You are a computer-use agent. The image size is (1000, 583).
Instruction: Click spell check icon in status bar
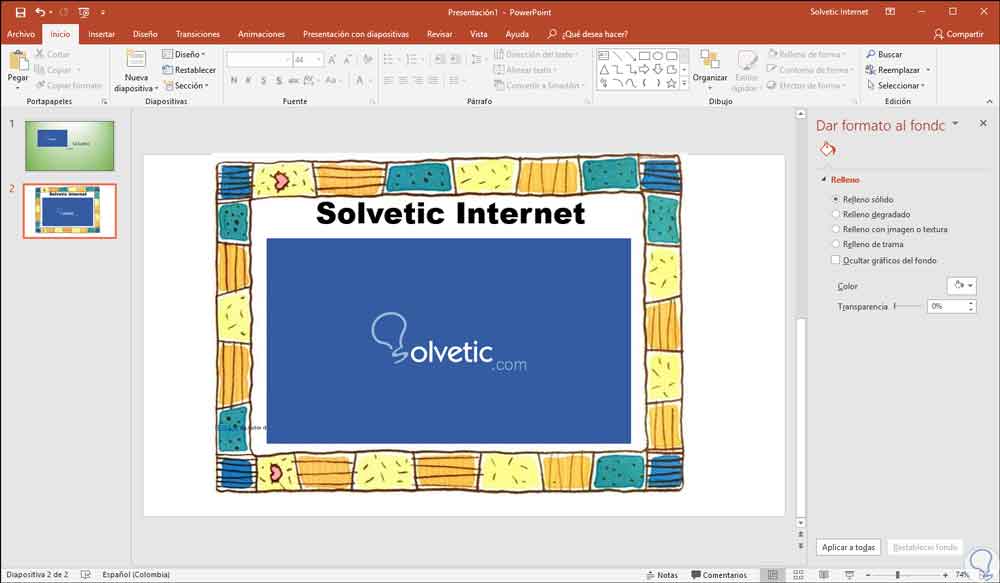point(85,575)
